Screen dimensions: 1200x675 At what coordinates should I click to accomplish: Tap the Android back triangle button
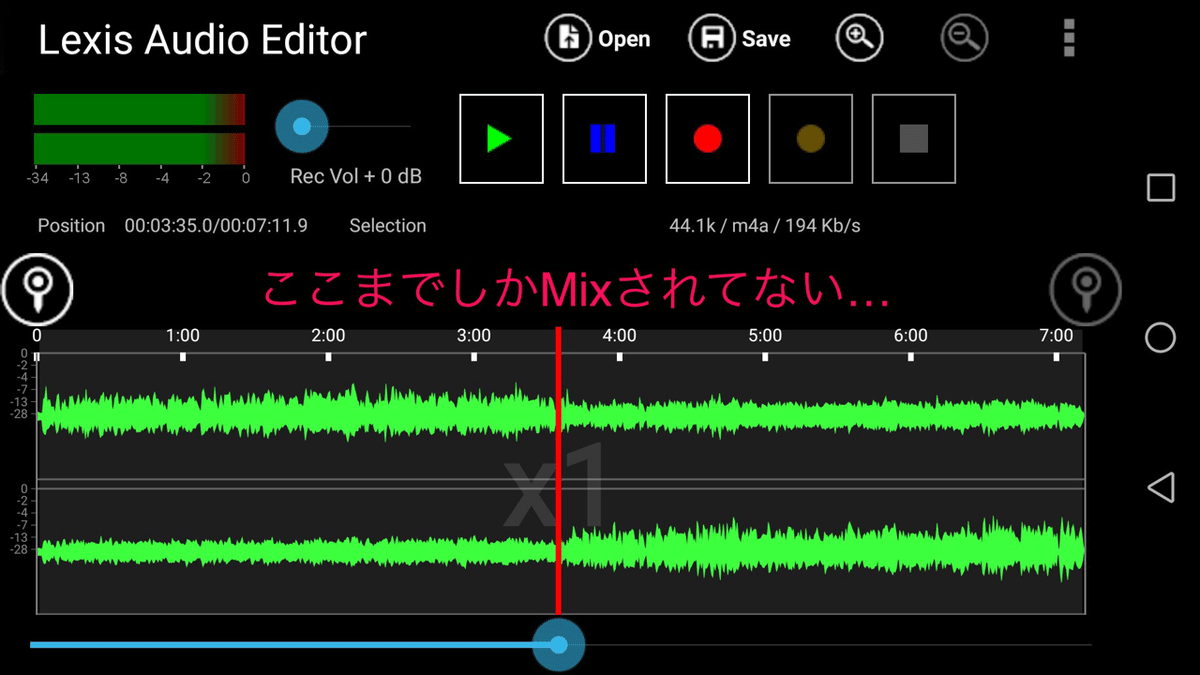1160,488
